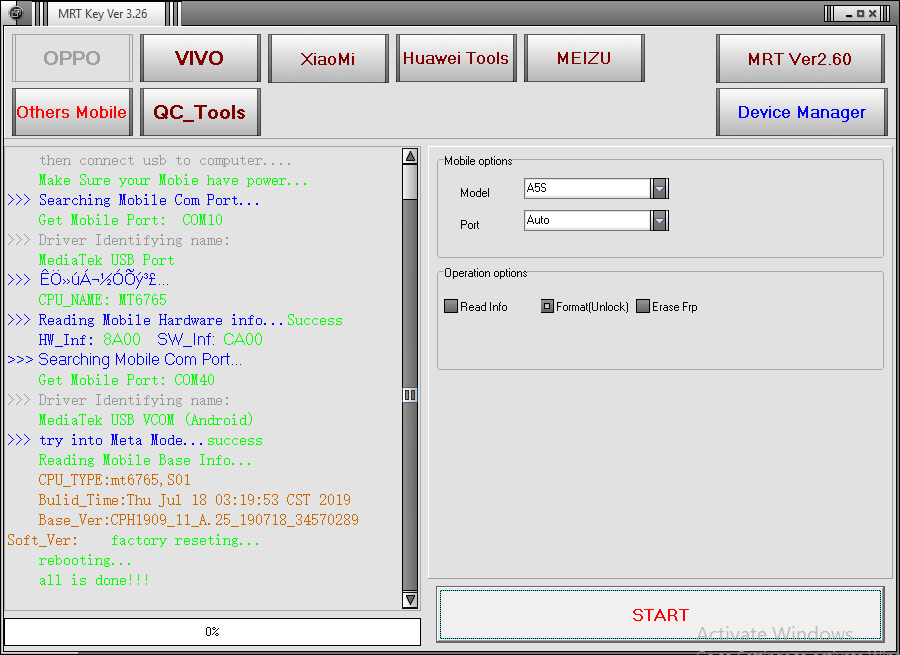Screen dimensions: 900x655
Task: Open the Others Mobile tab
Action: pyautogui.click(x=72, y=112)
